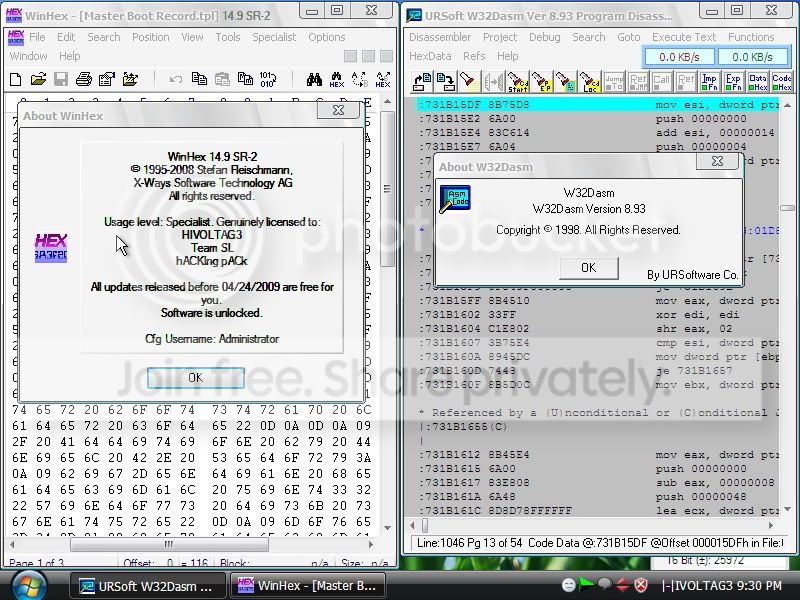Open the Position menu in WinHex
This screenshot has height=600, width=800.
click(151, 37)
